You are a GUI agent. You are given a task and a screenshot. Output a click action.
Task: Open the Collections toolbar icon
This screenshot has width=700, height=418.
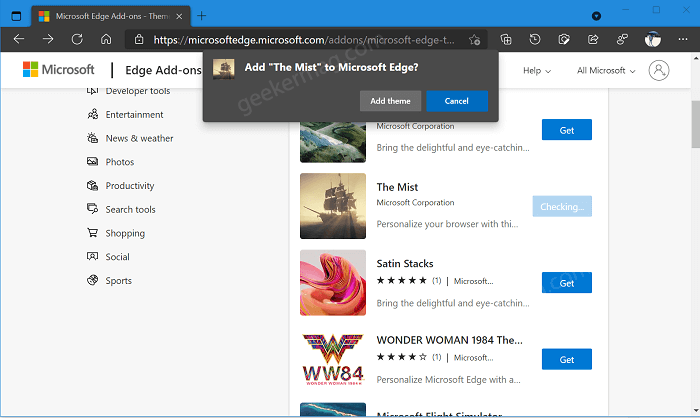coord(506,40)
